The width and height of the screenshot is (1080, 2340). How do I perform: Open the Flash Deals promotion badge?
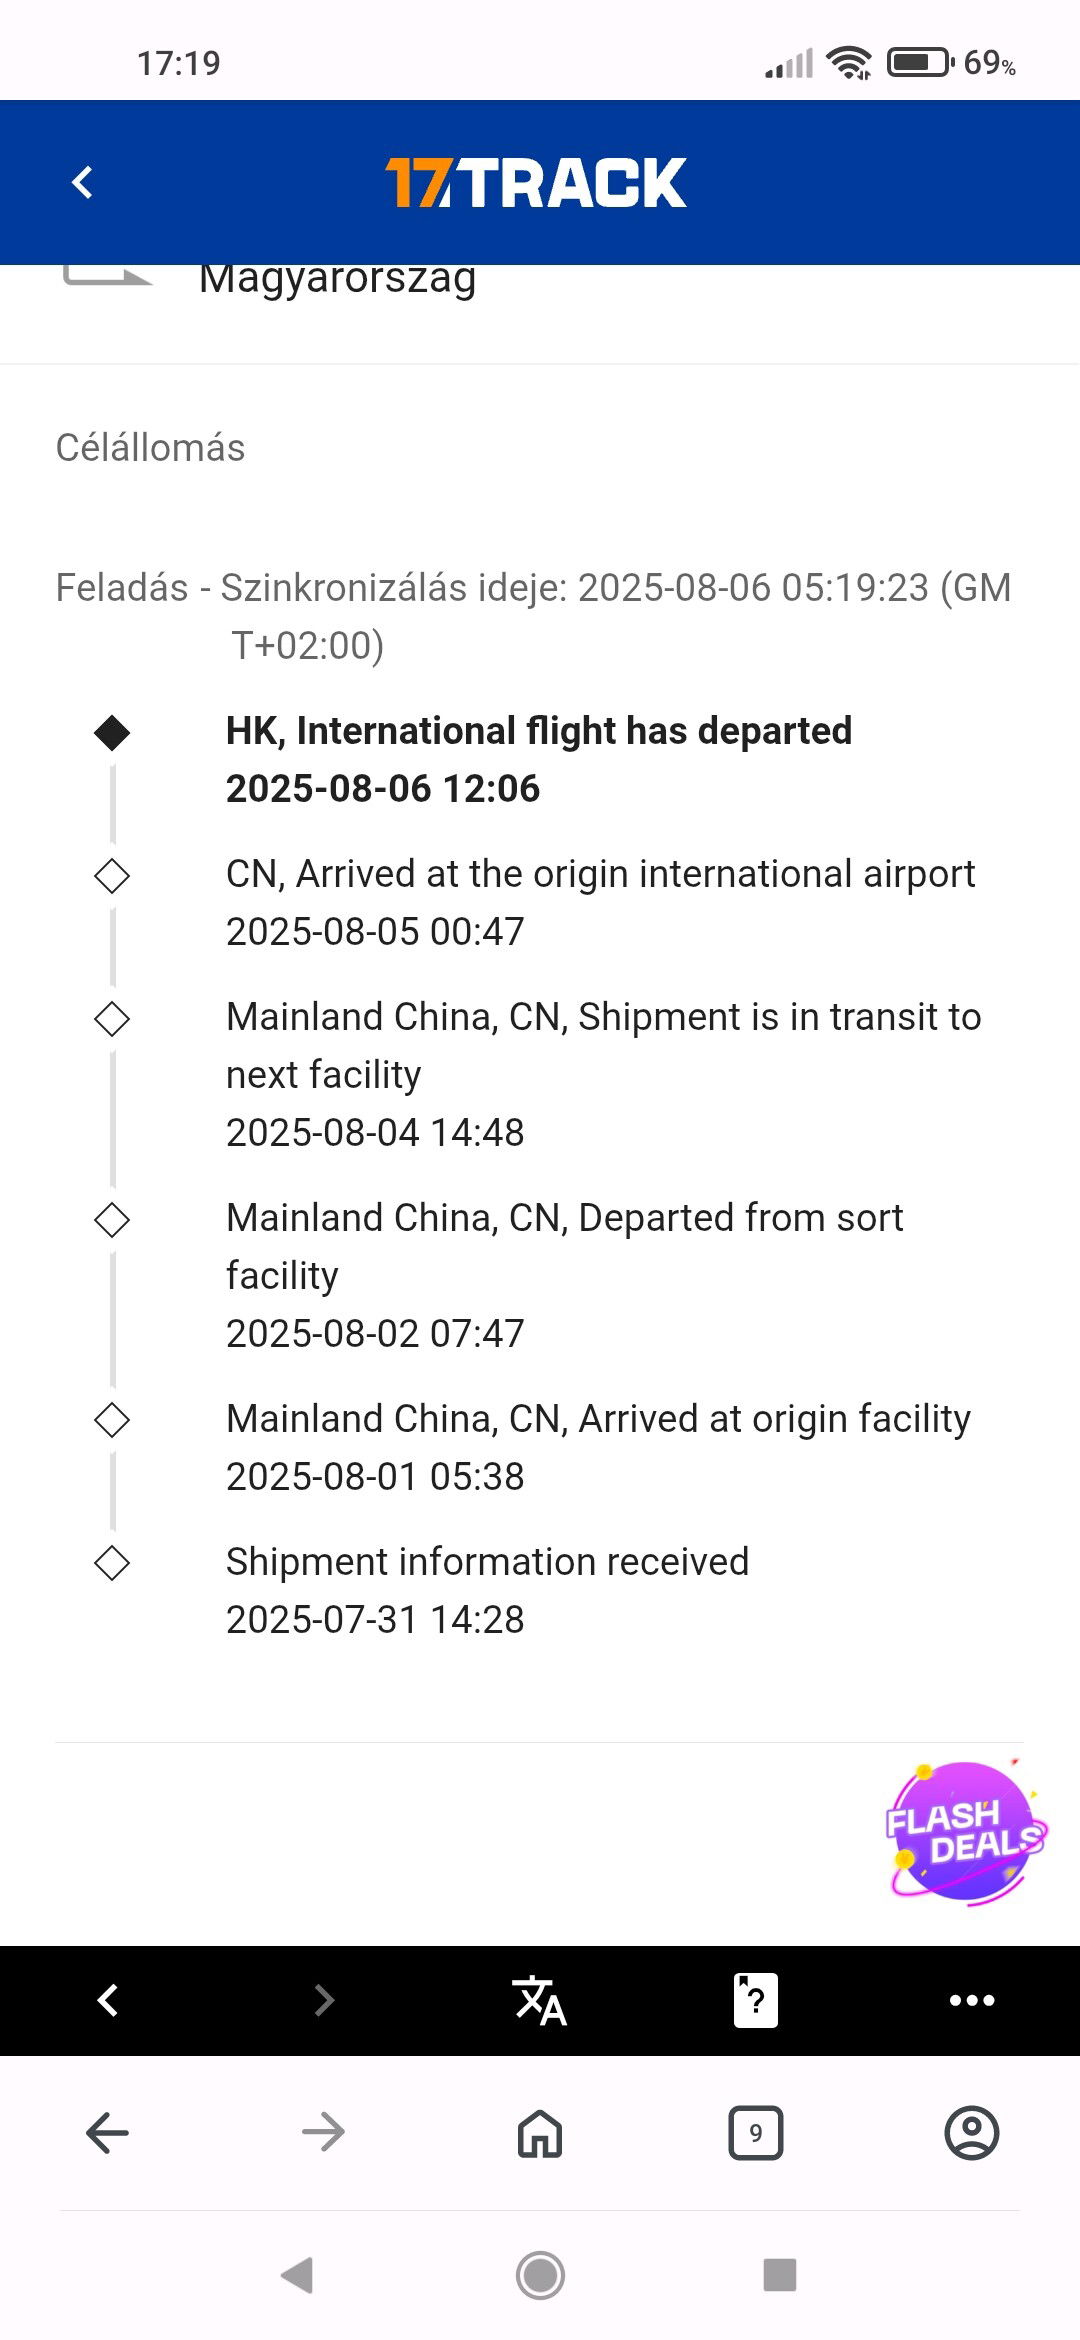tap(964, 1832)
